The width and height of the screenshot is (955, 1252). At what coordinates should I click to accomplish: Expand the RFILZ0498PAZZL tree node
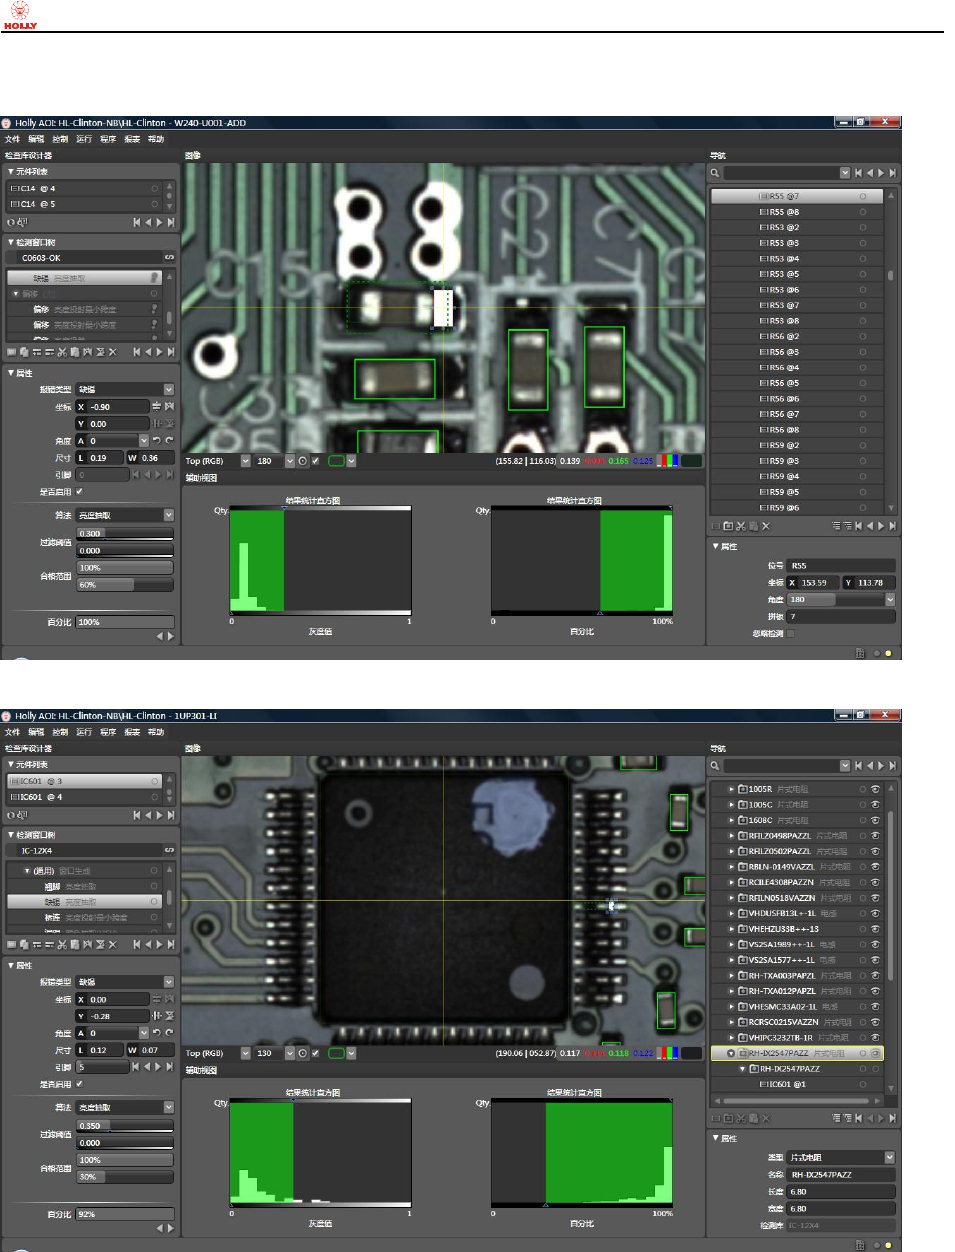[731, 836]
